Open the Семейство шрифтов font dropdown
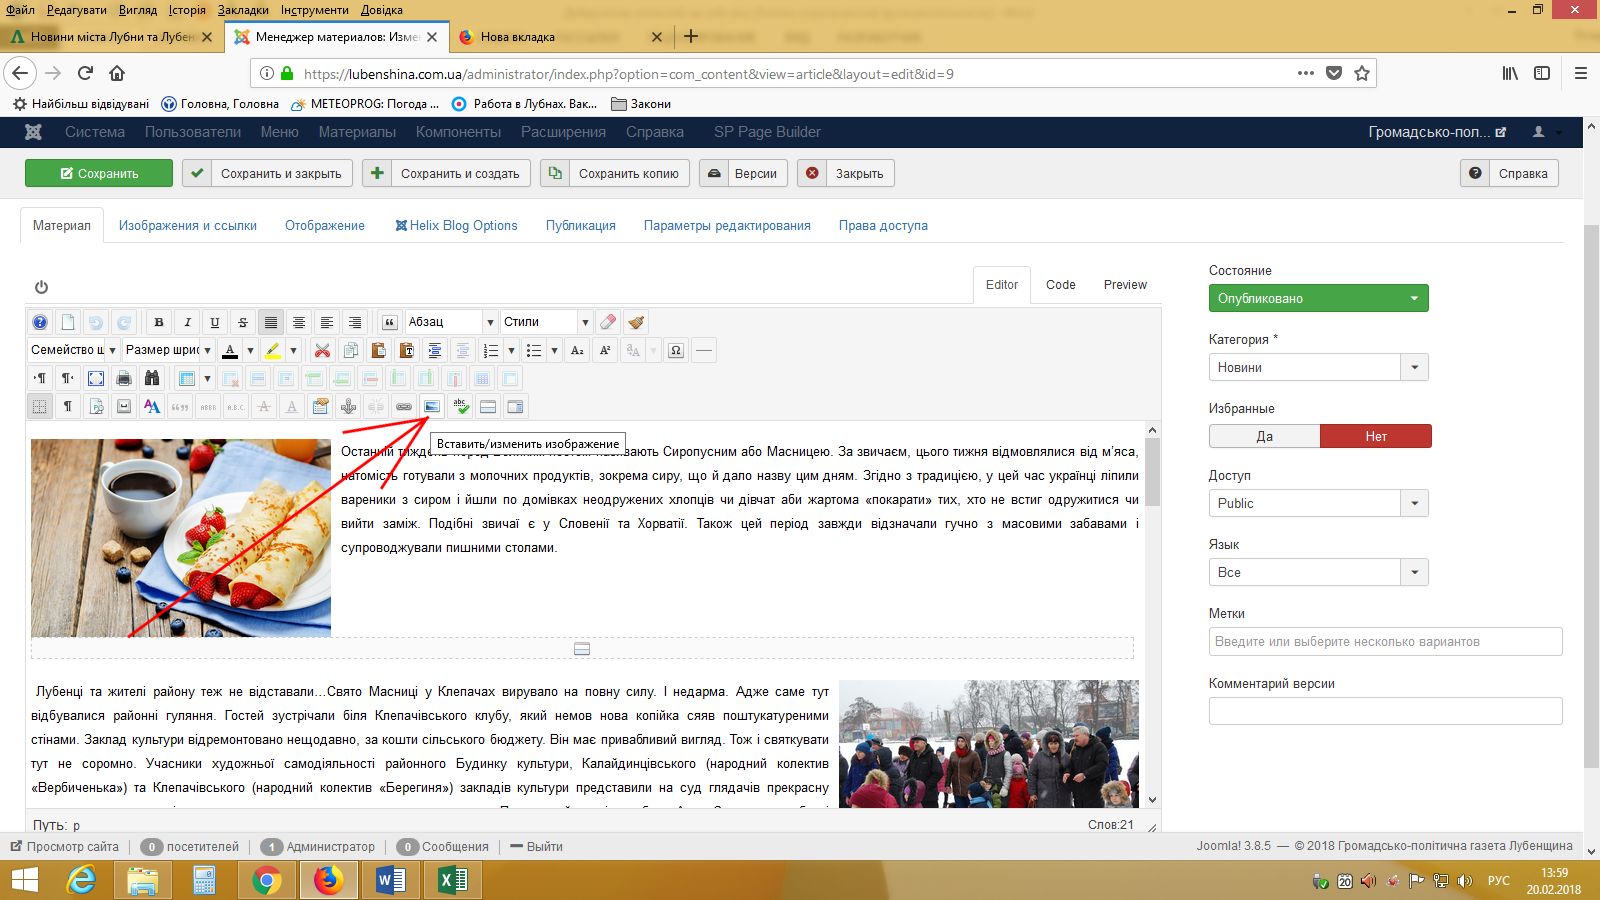The image size is (1600, 900). click(x=74, y=350)
